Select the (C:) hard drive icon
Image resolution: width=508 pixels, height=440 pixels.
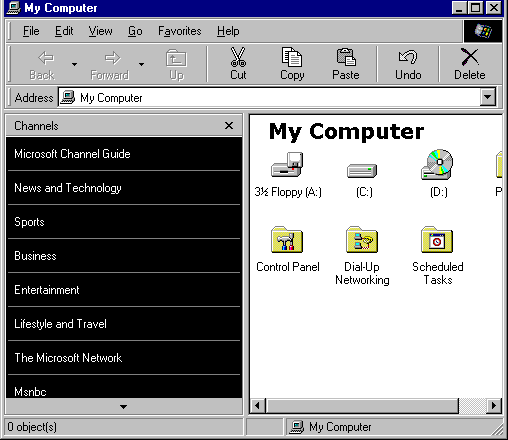click(362, 170)
